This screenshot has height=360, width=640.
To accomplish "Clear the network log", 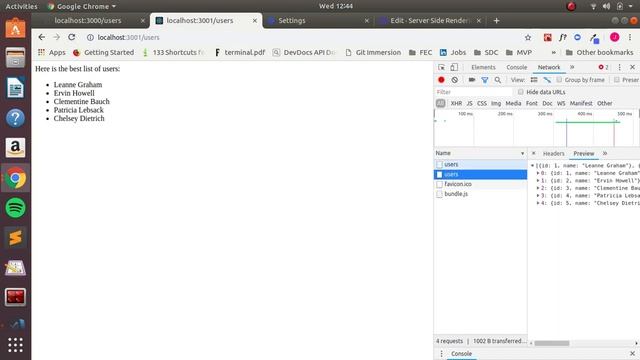I will coord(455,80).
